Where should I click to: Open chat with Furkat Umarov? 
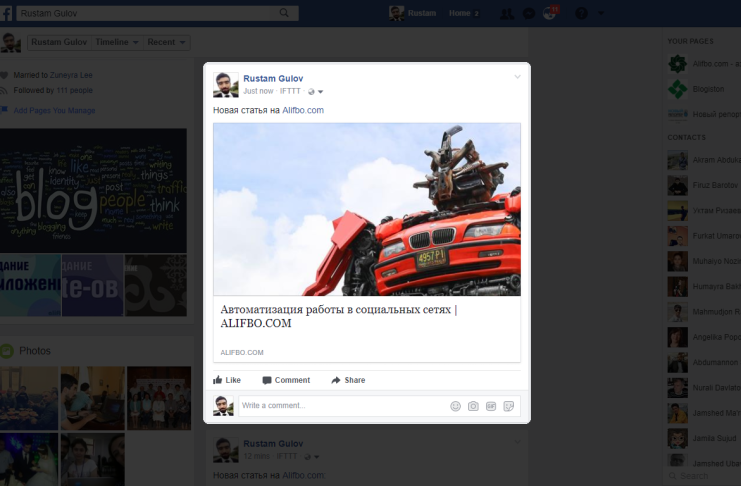(x=704, y=236)
